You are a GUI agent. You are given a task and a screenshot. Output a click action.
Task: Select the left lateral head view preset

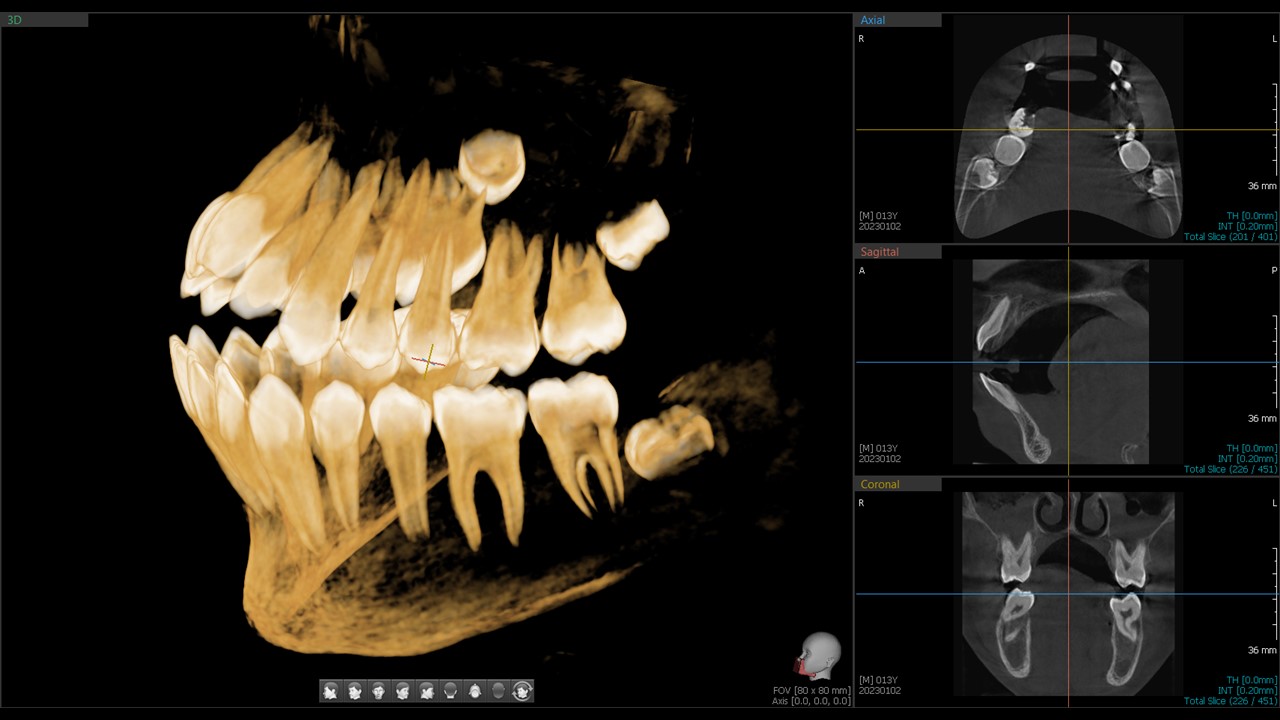pos(427,690)
